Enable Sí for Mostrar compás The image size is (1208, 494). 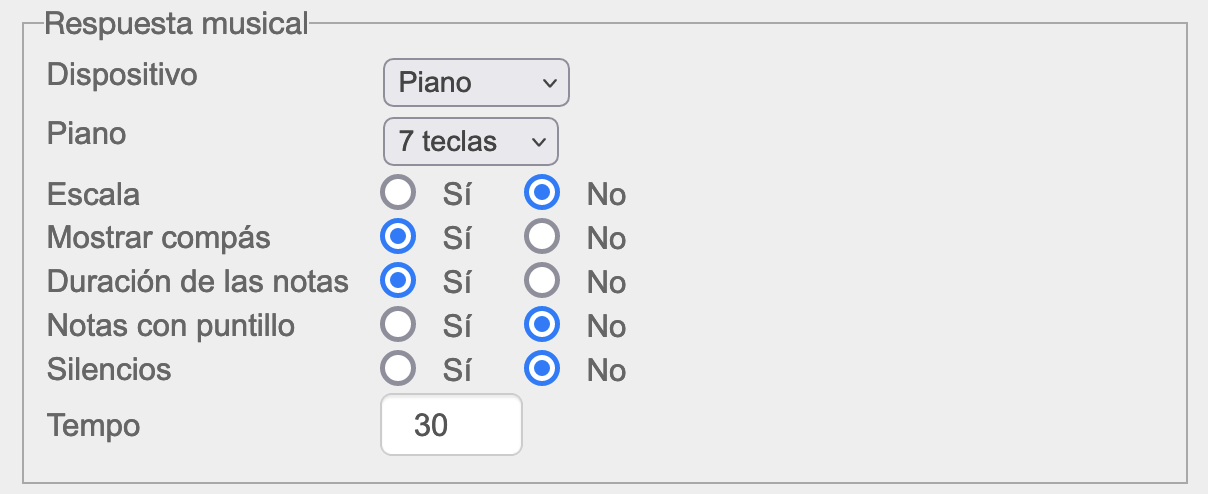click(398, 237)
